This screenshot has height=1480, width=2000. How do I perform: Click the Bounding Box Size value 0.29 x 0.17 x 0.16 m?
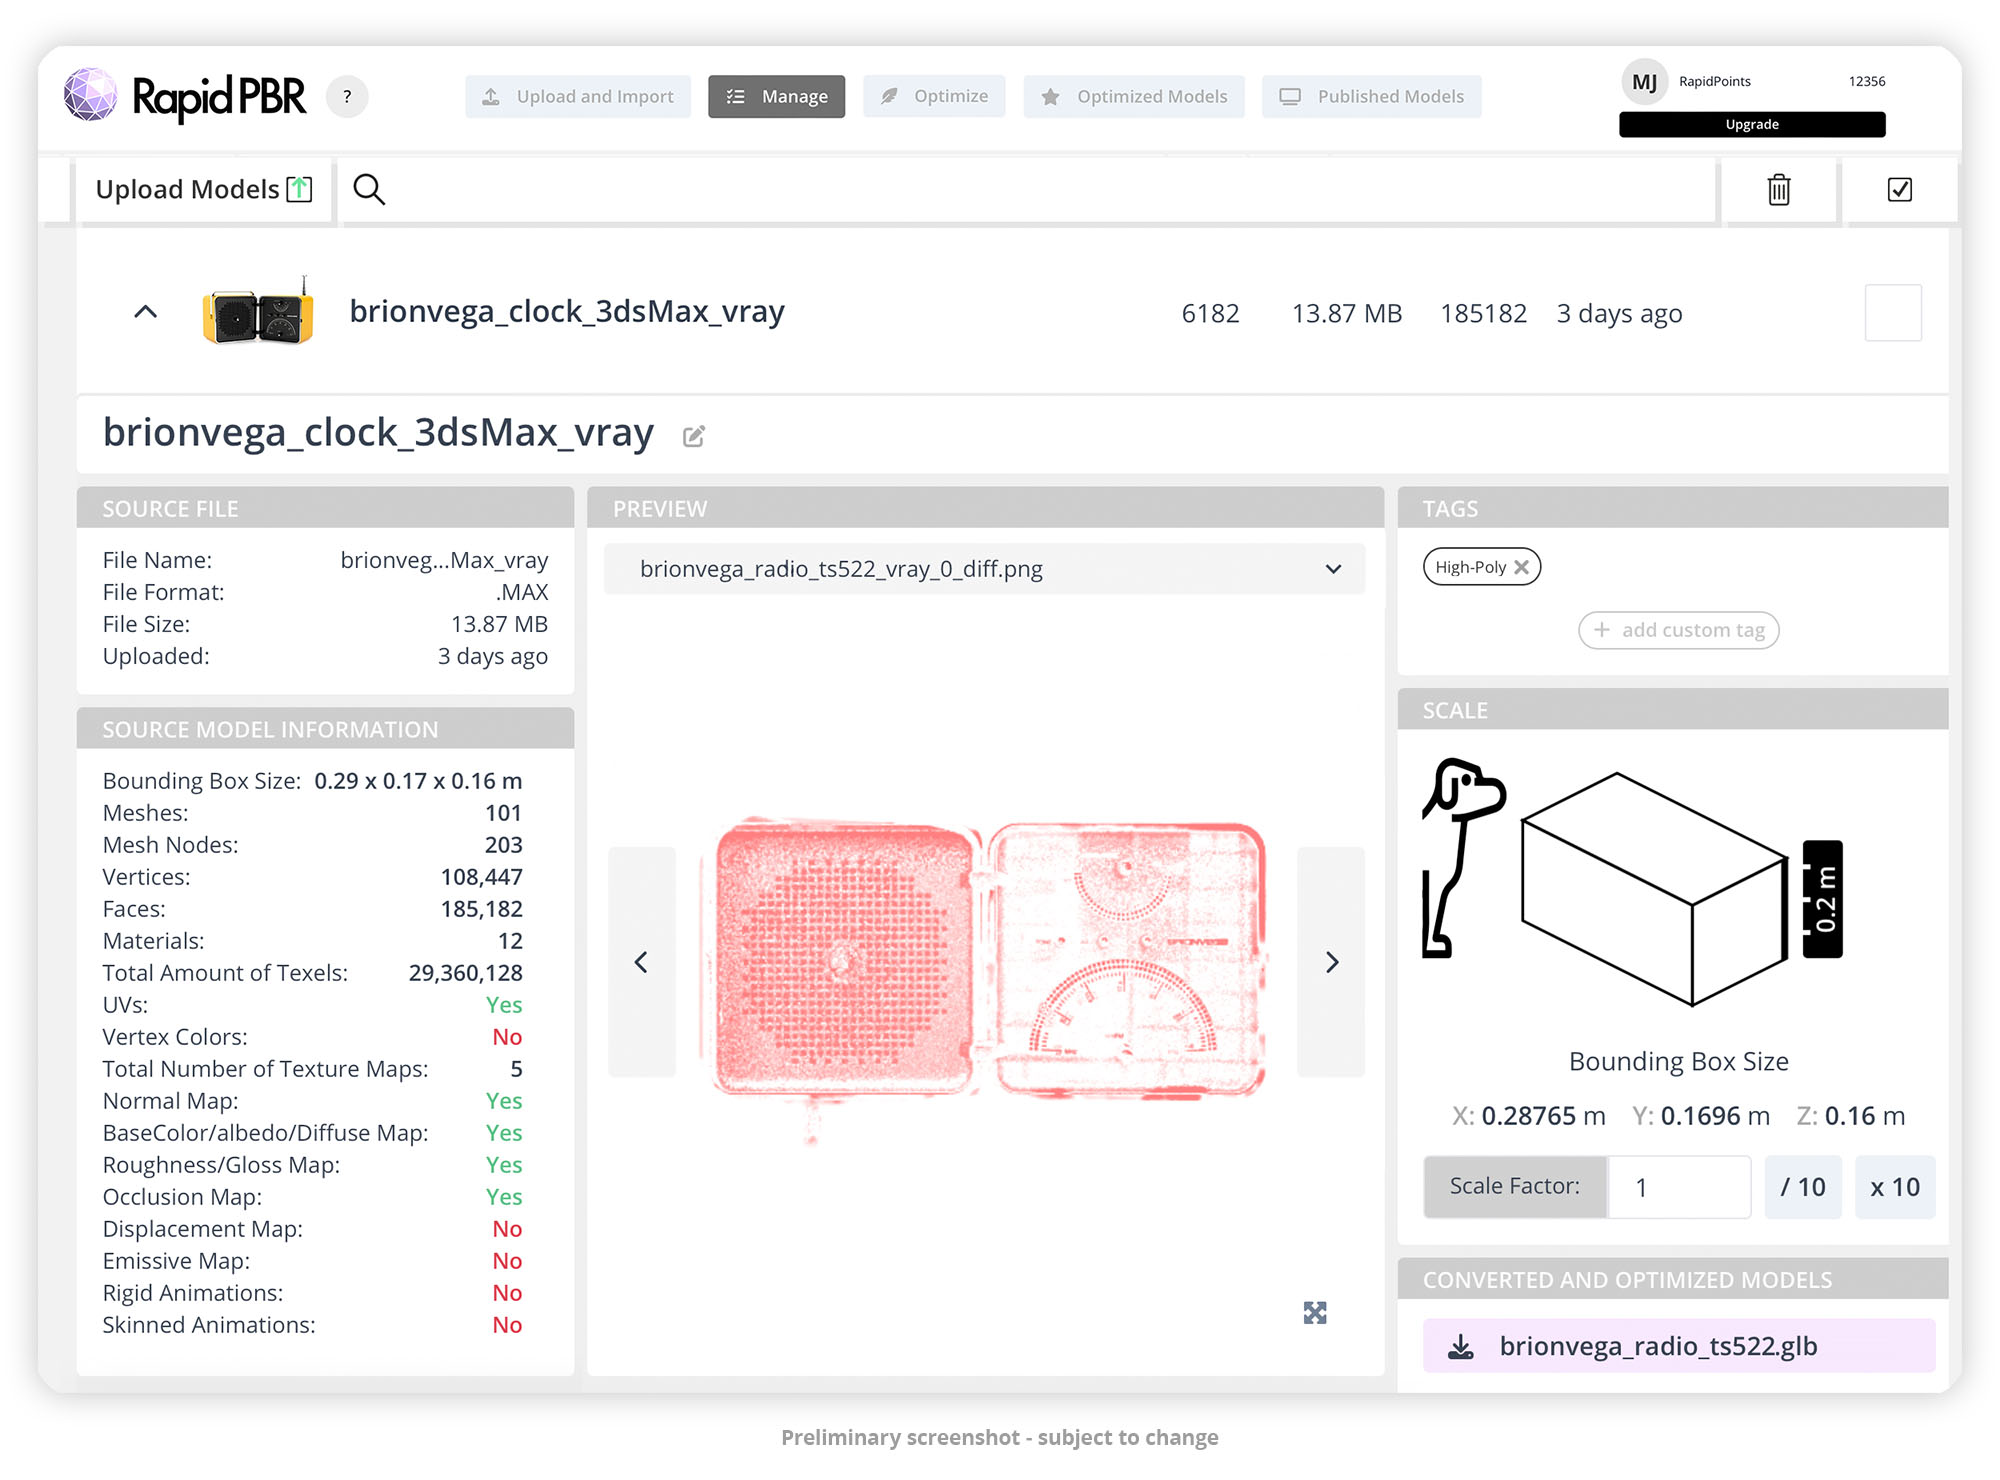pyautogui.click(x=418, y=781)
